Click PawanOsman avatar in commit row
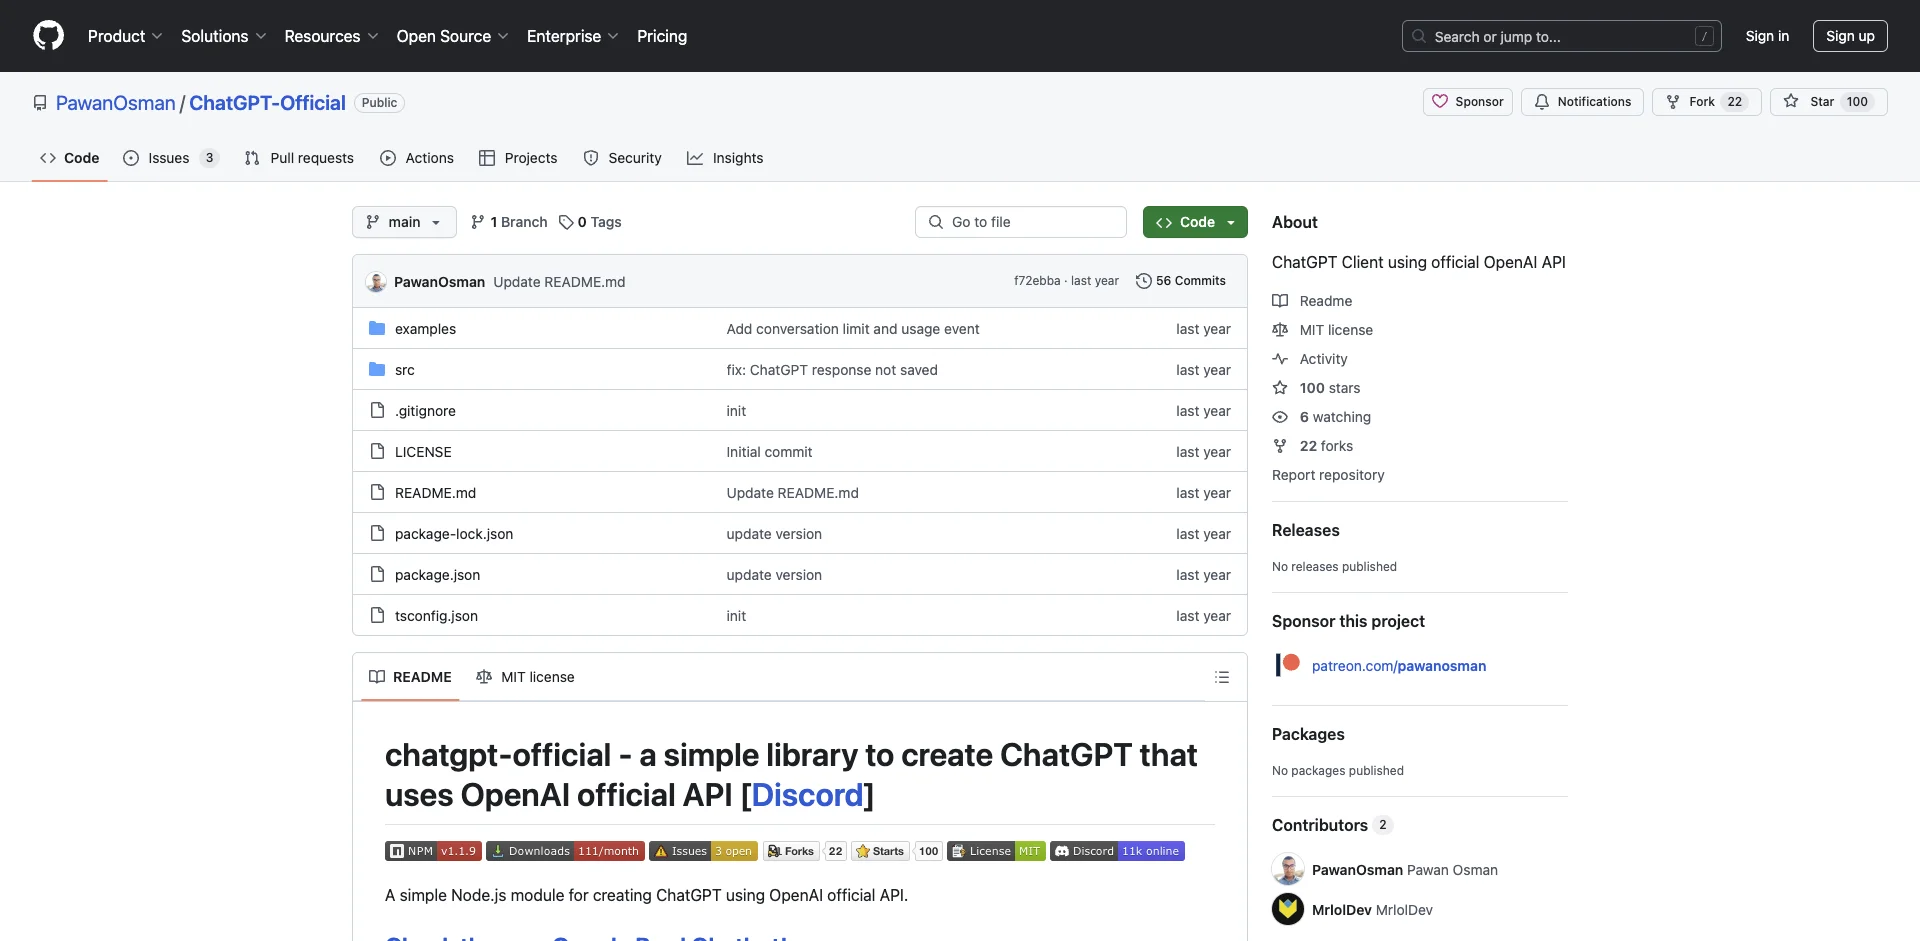Viewport: 1920px width, 941px height. (376, 282)
